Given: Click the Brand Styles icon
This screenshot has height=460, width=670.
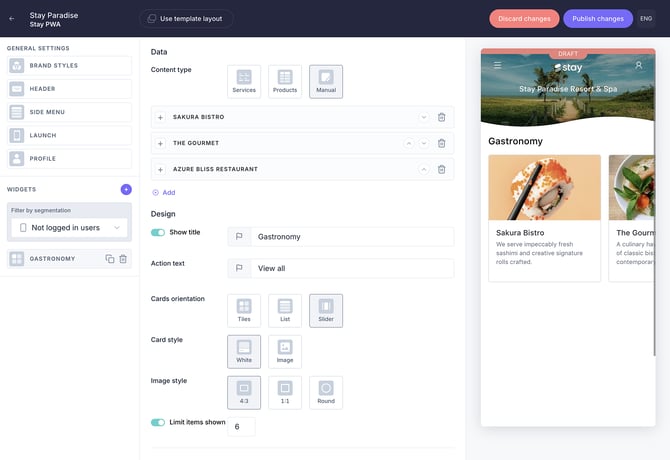Looking at the screenshot, I should tap(17, 65).
